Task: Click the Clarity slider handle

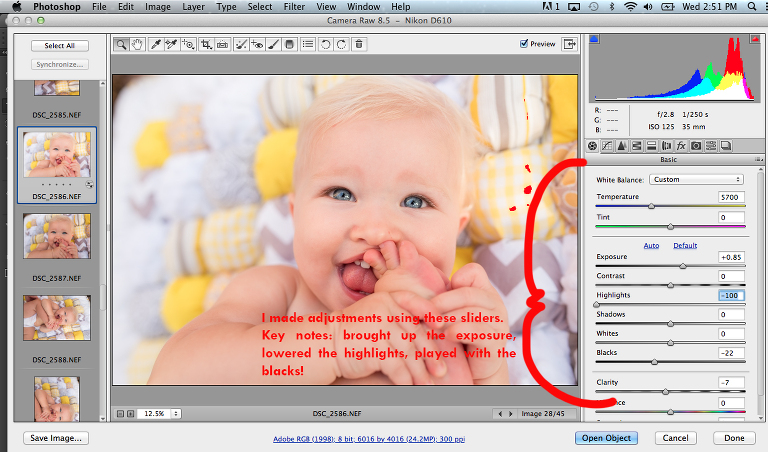Action: pyautogui.click(x=665, y=391)
